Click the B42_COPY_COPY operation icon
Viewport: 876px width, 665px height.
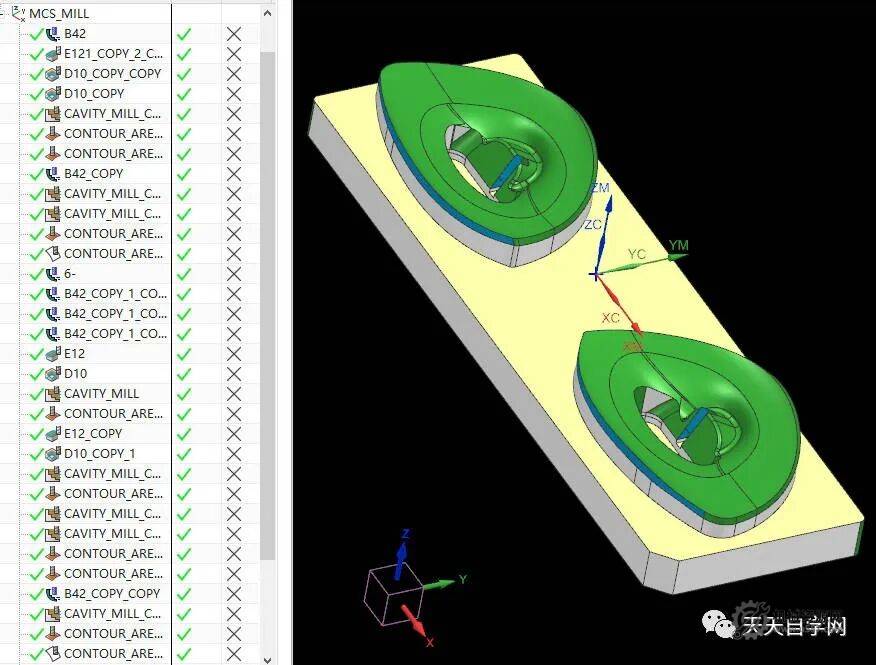click(x=53, y=594)
